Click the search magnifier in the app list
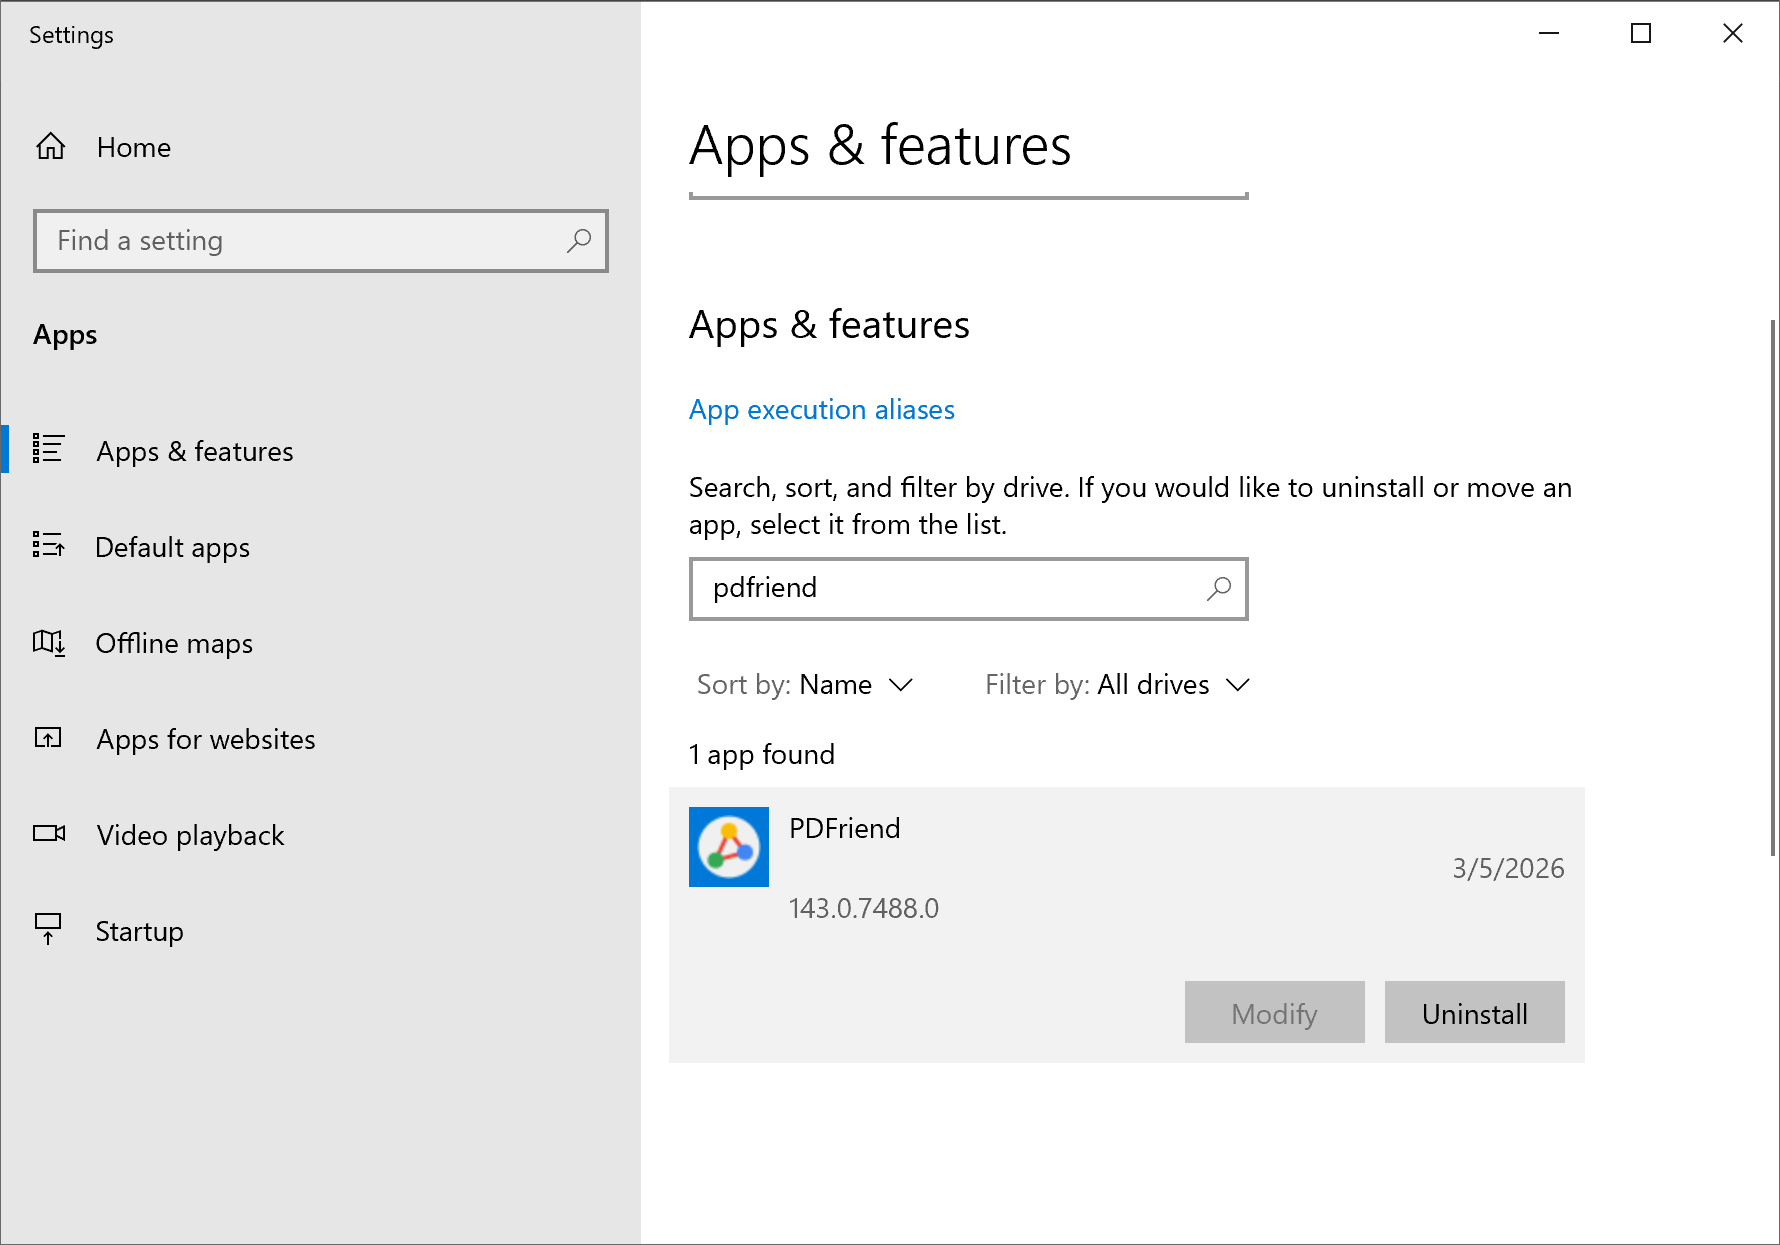The width and height of the screenshot is (1780, 1245). pyautogui.click(x=1219, y=589)
